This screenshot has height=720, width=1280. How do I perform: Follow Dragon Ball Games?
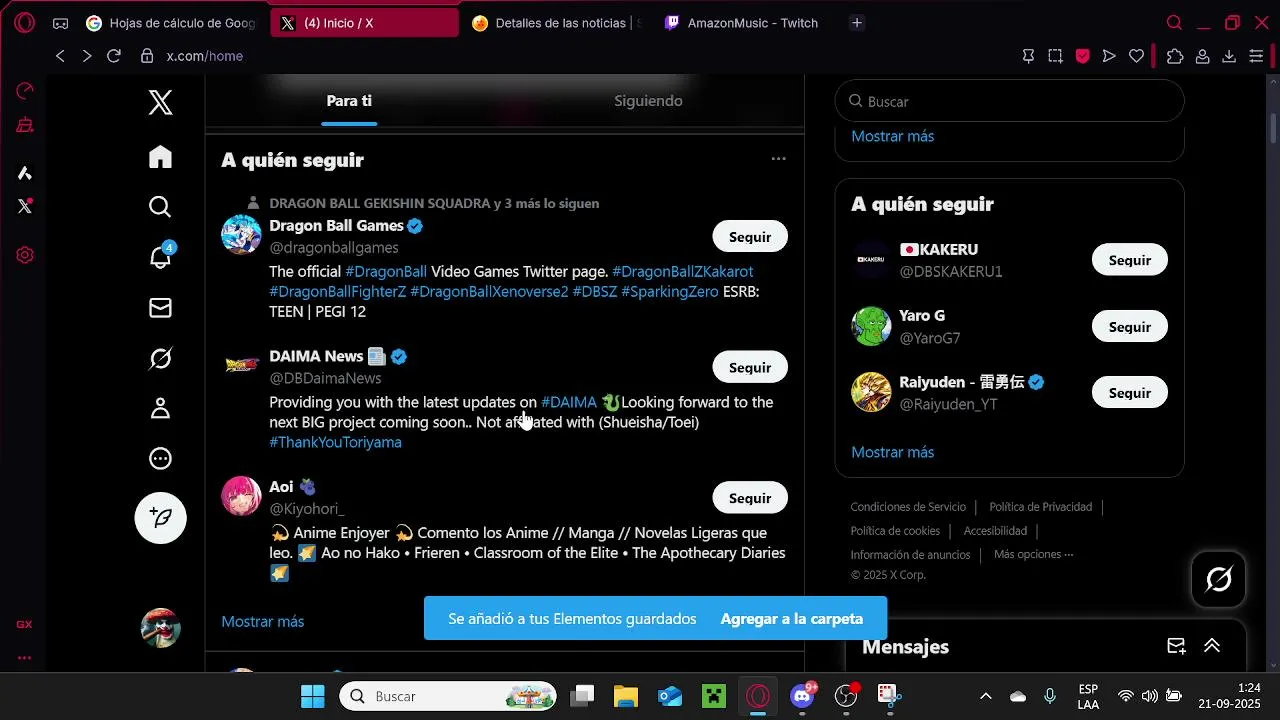click(x=750, y=237)
